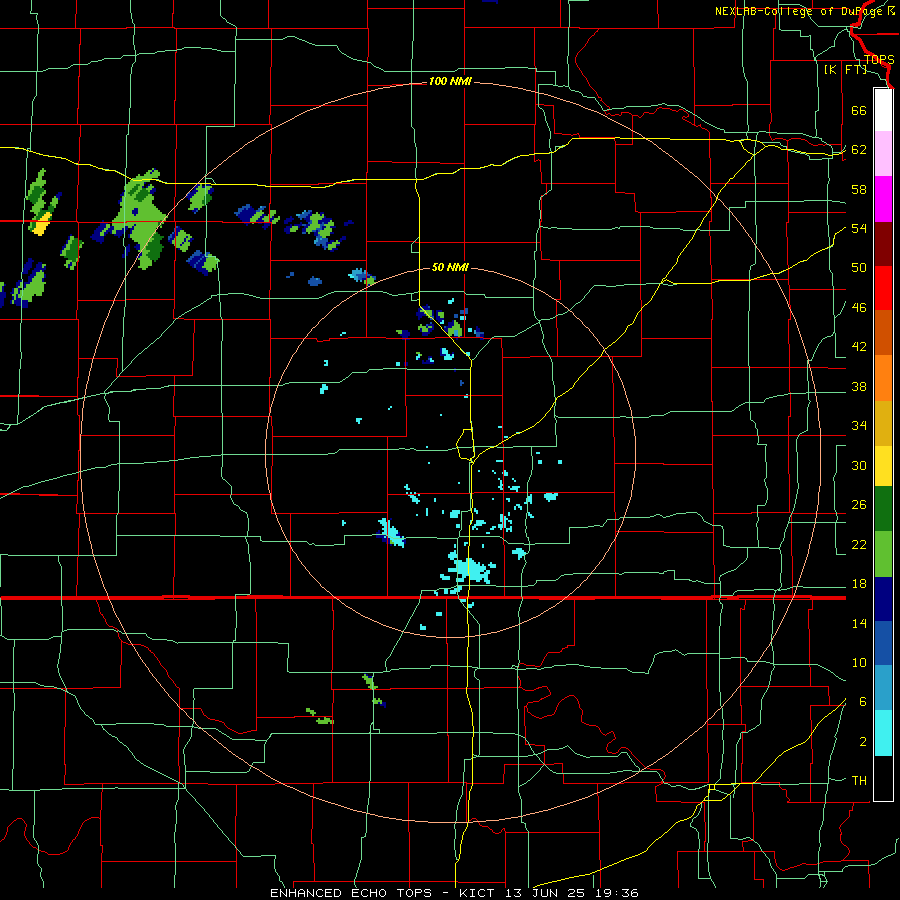Select the dark red legend color band

pyautogui.click(x=883, y=244)
